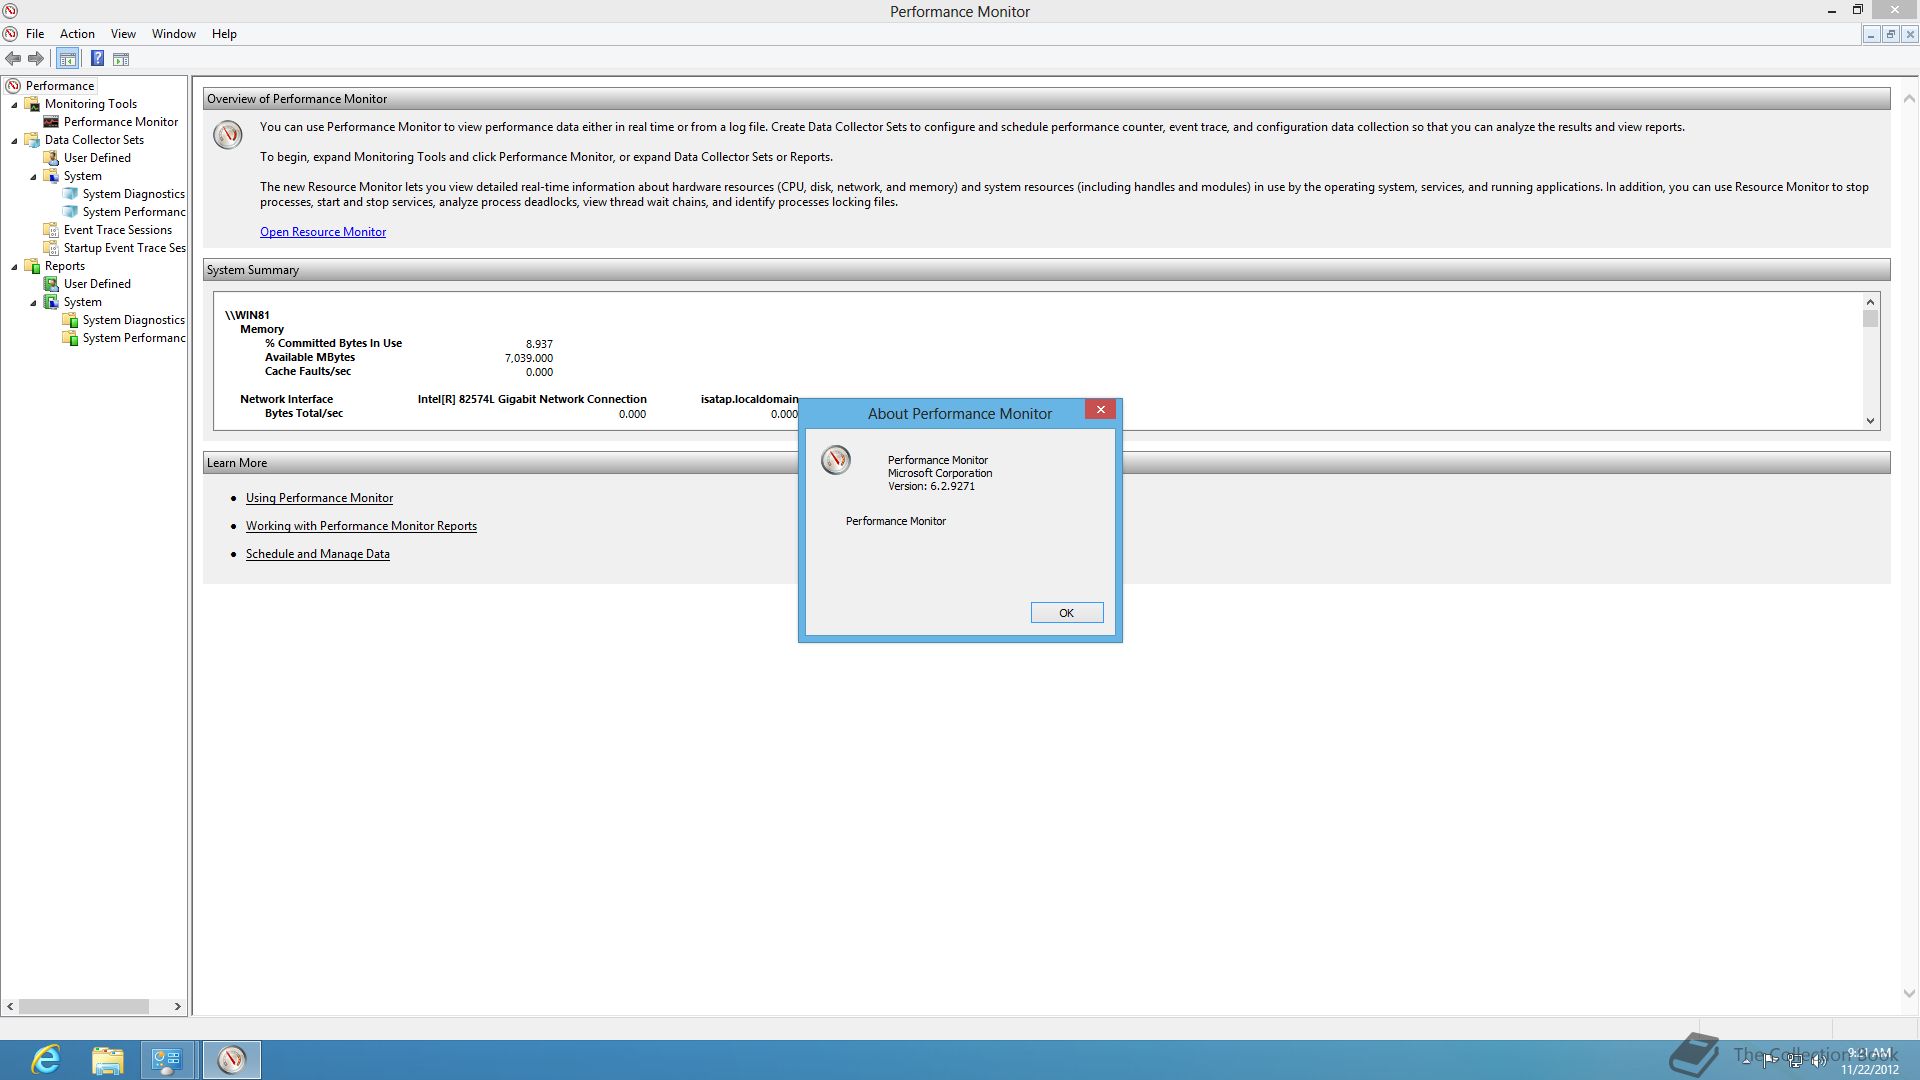This screenshot has height=1080, width=1920.
Task: Click the Performance Monitor graph icon in tree
Action: pos(51,122)
